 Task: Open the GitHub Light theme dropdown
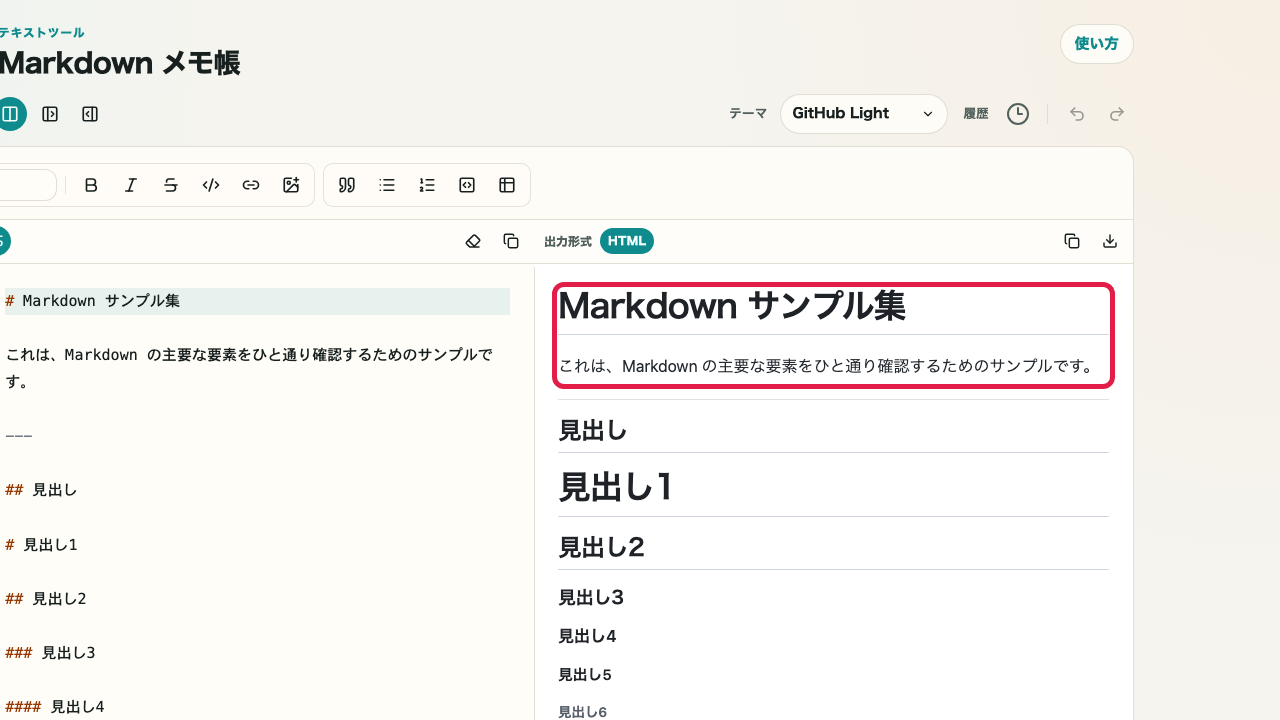[863, 114]
